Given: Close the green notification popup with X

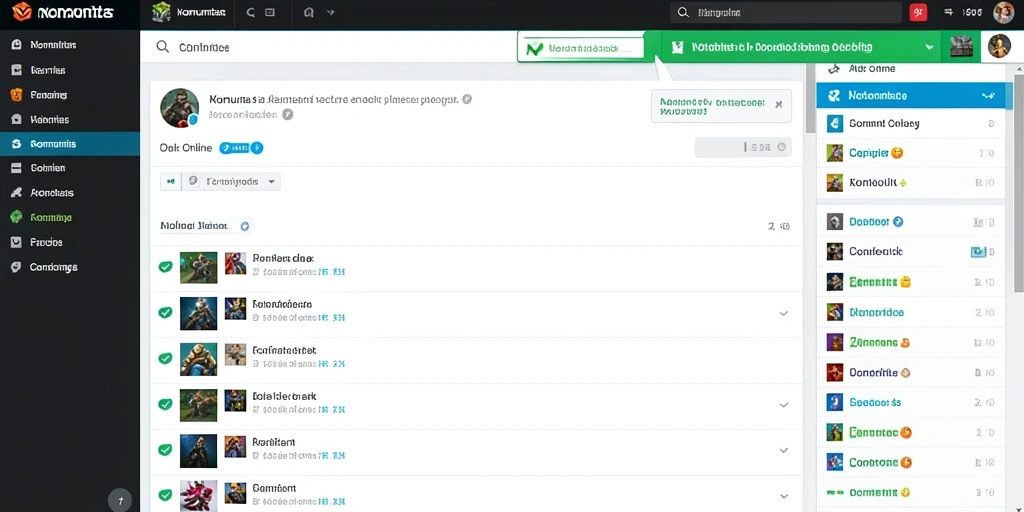Looking at the screenshot, I should tap(778, 104).
